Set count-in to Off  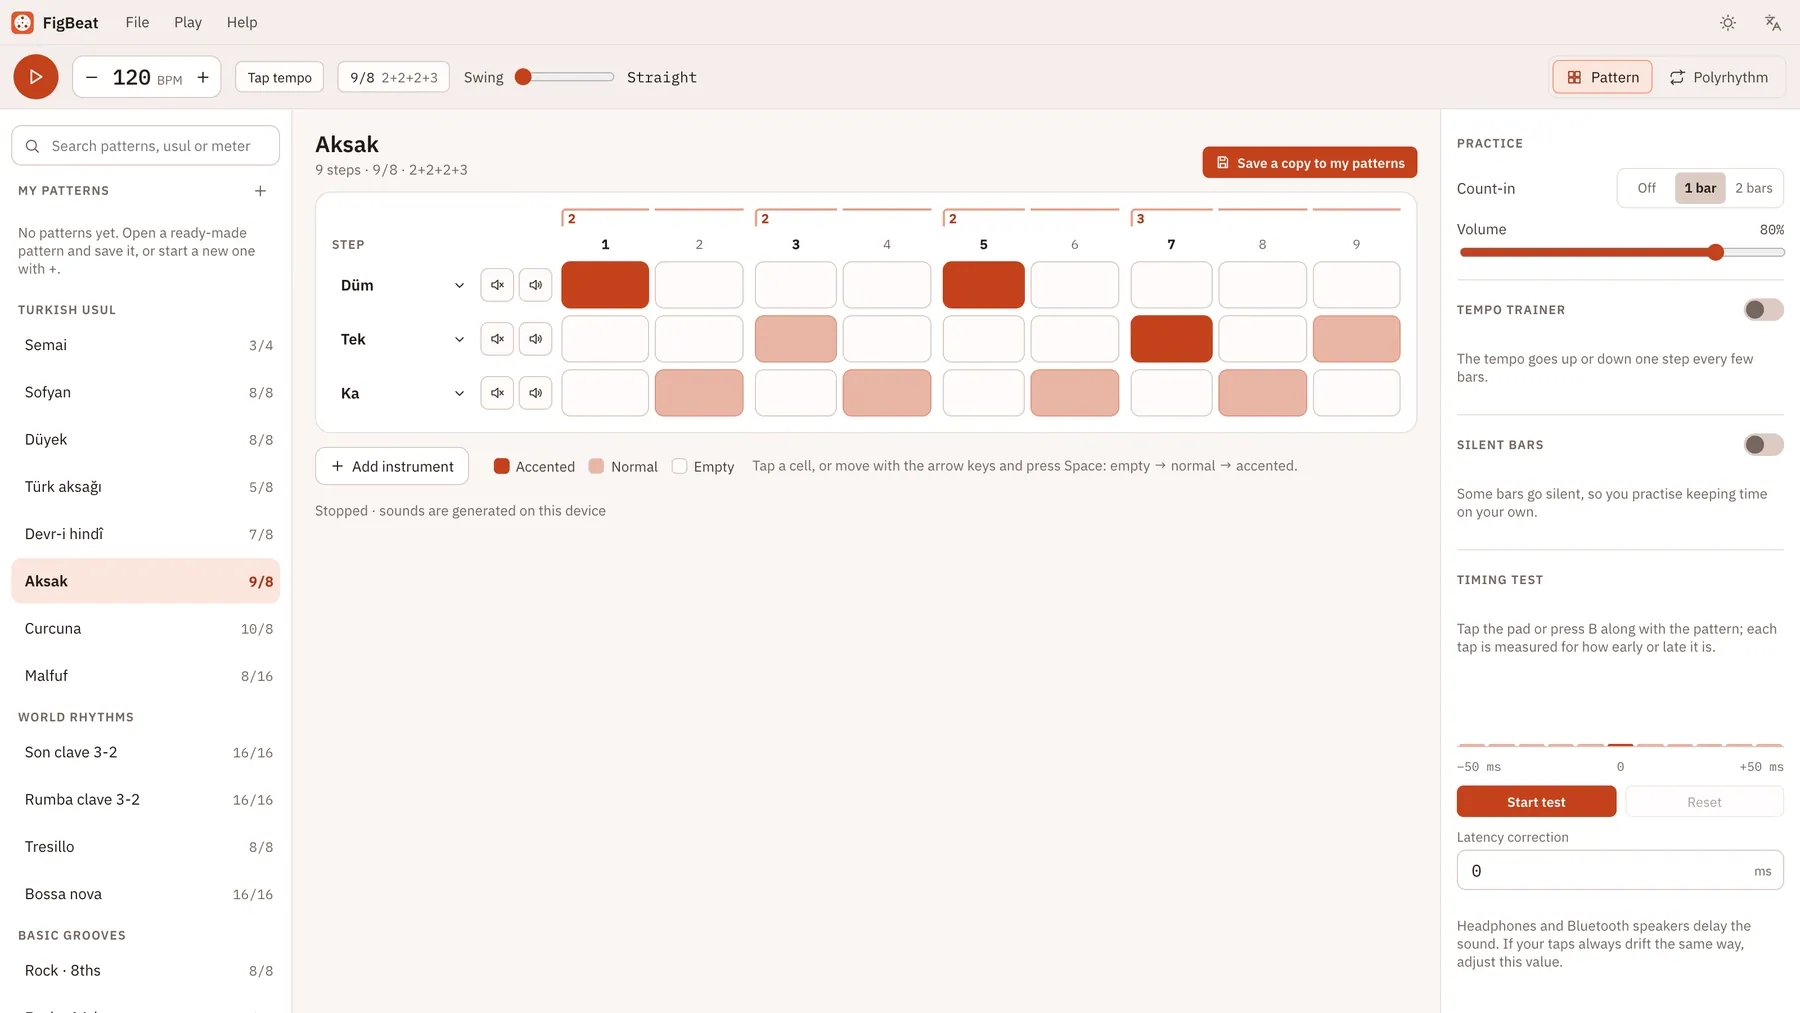(x=1647, y=188)
